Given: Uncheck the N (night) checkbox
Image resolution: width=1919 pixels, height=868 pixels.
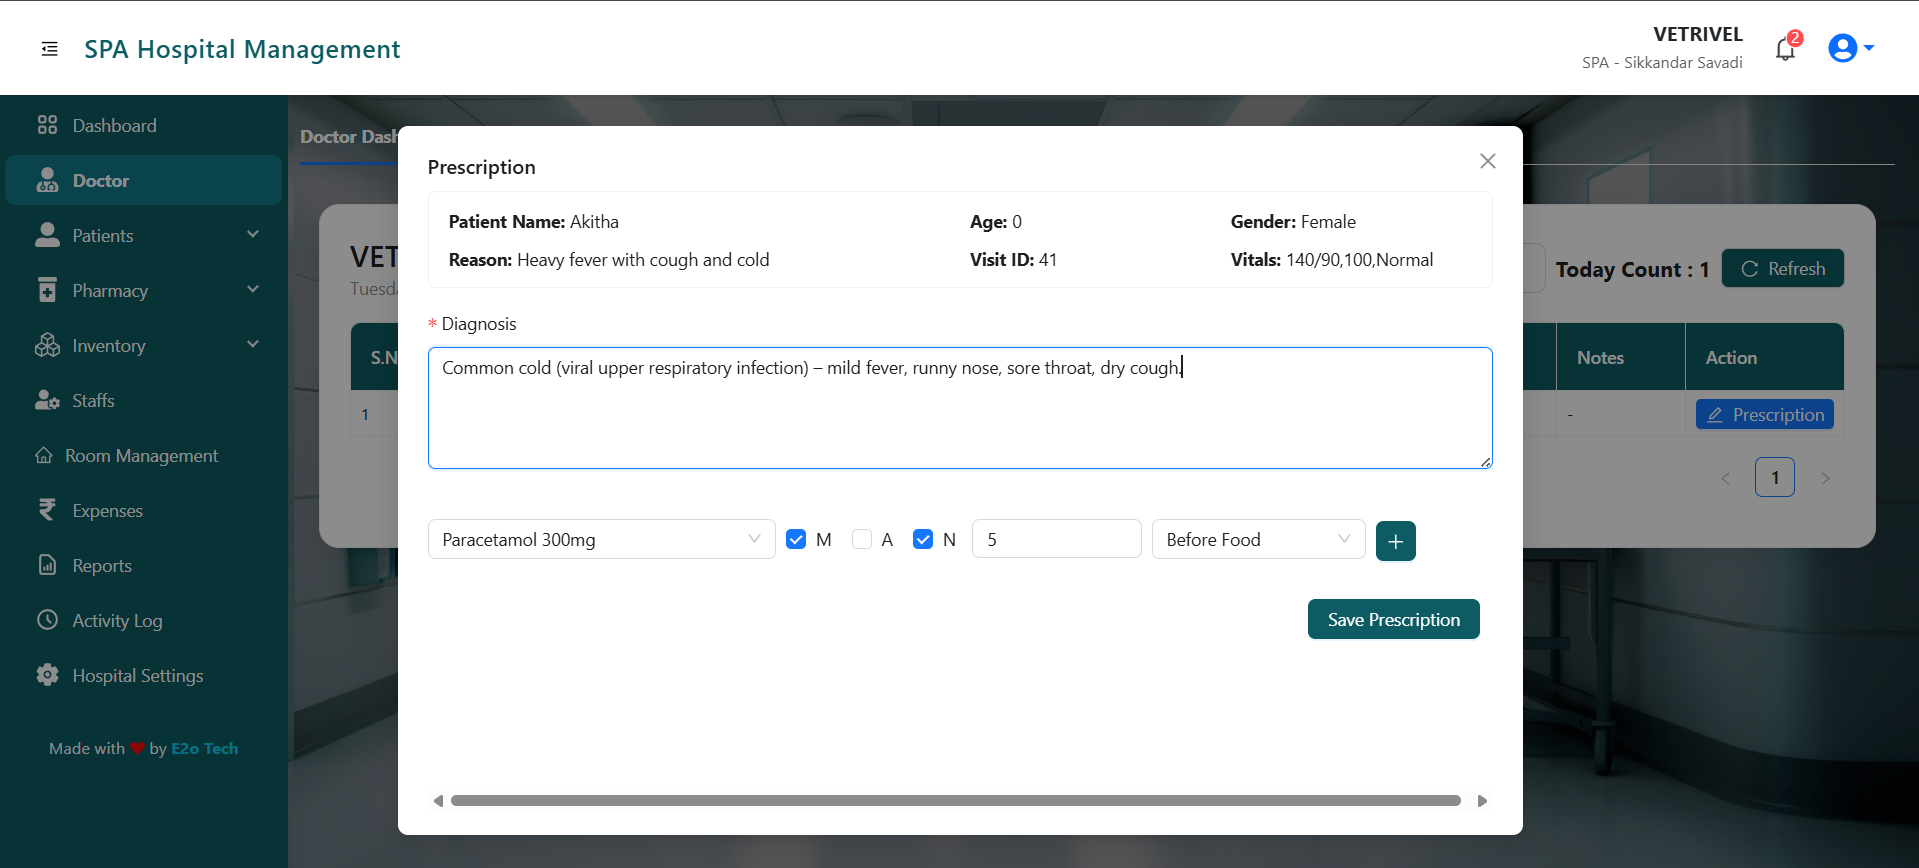Looking at the screenshot, I should tap(923, 540).
